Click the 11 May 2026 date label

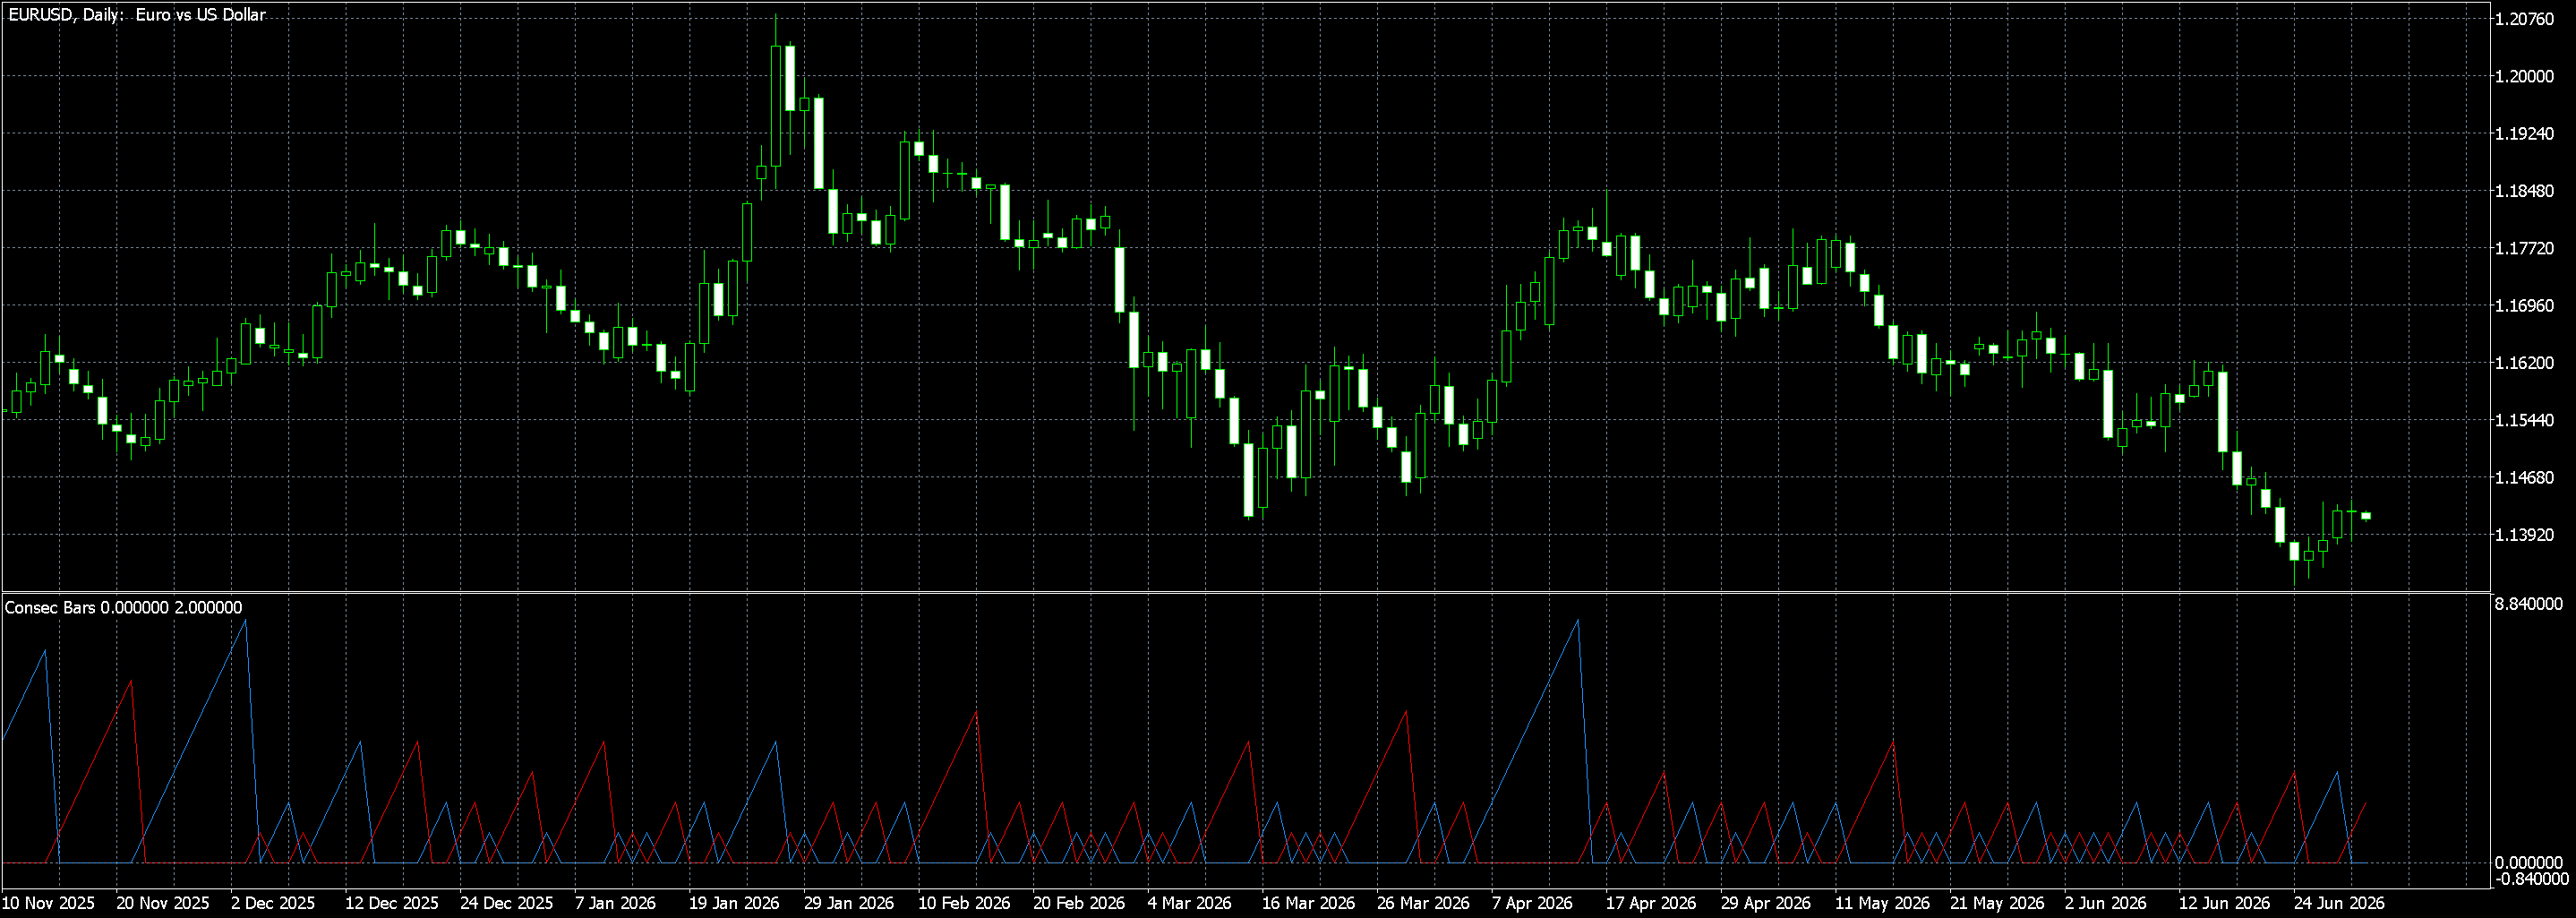1882,903
